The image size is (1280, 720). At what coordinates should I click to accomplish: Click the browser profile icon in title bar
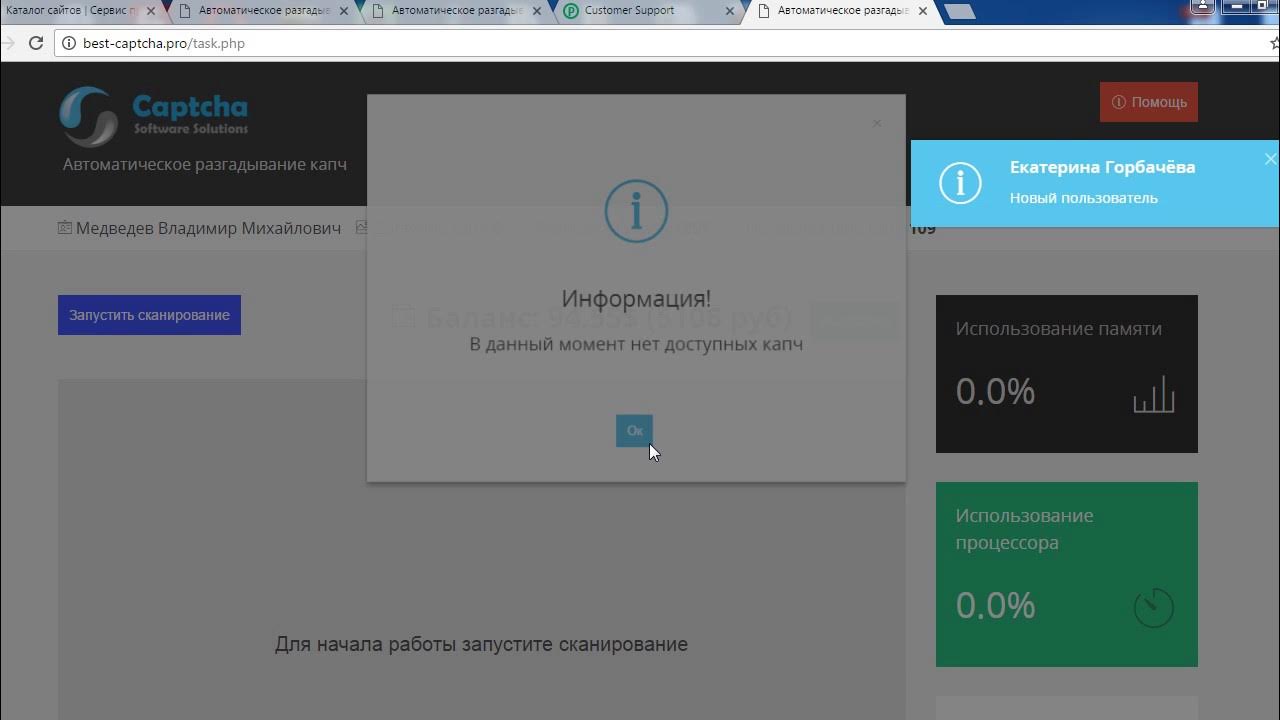(1204, 8)
